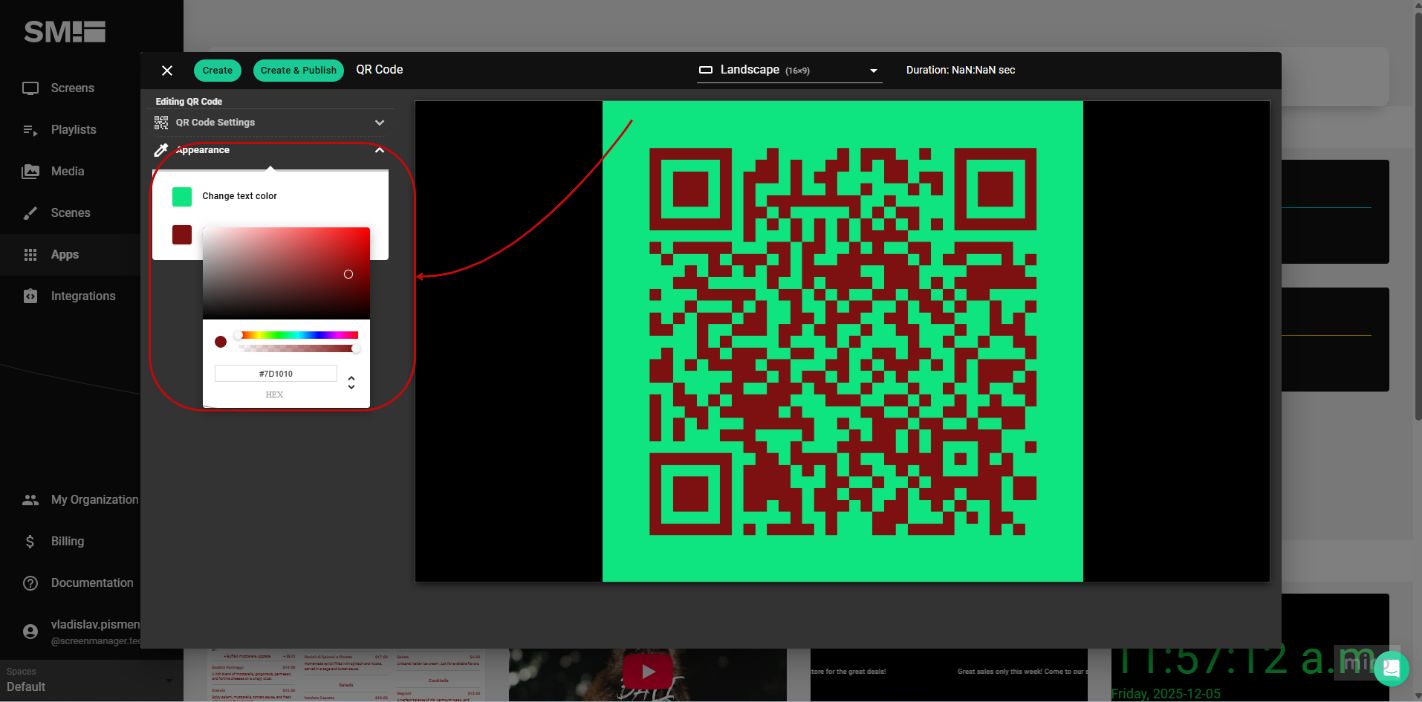Open the Screens section in sidebar
This screenshot has width=1422, height=702.
[x=31, y=88]
